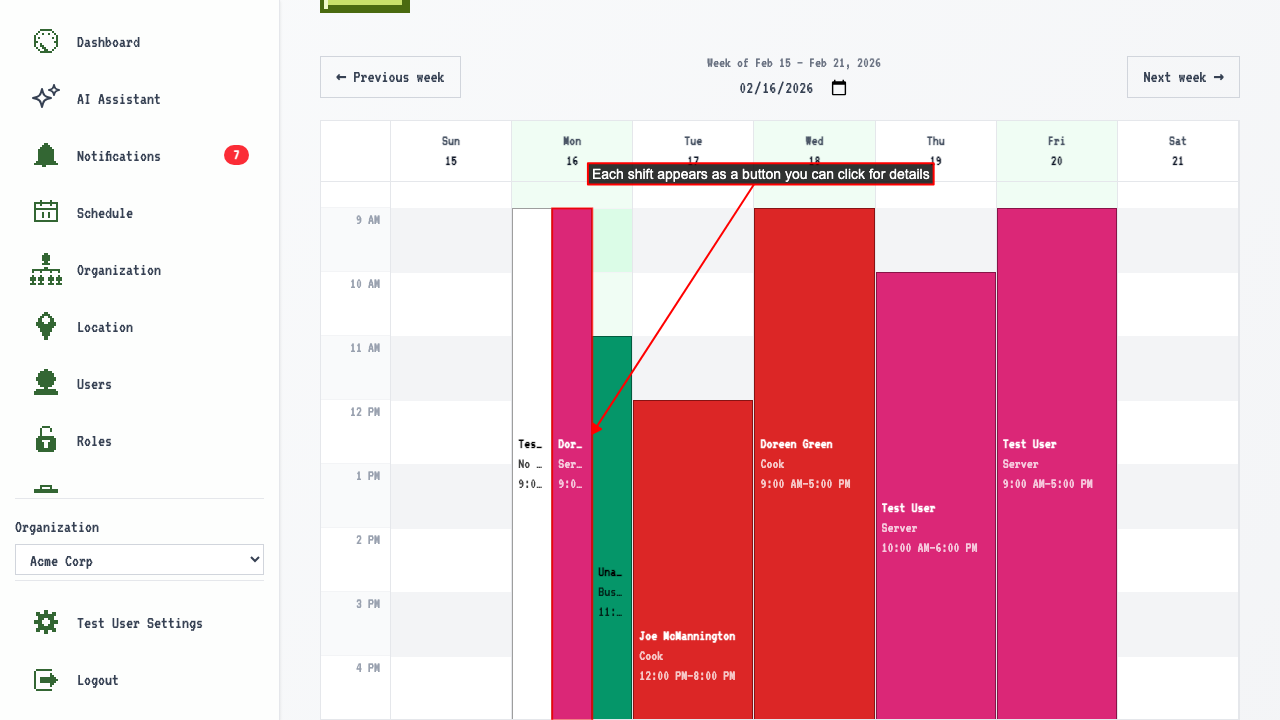Open the Test User Settings gear icon
The height and width of the screenshot is (720, 1280).
[46, 623]
